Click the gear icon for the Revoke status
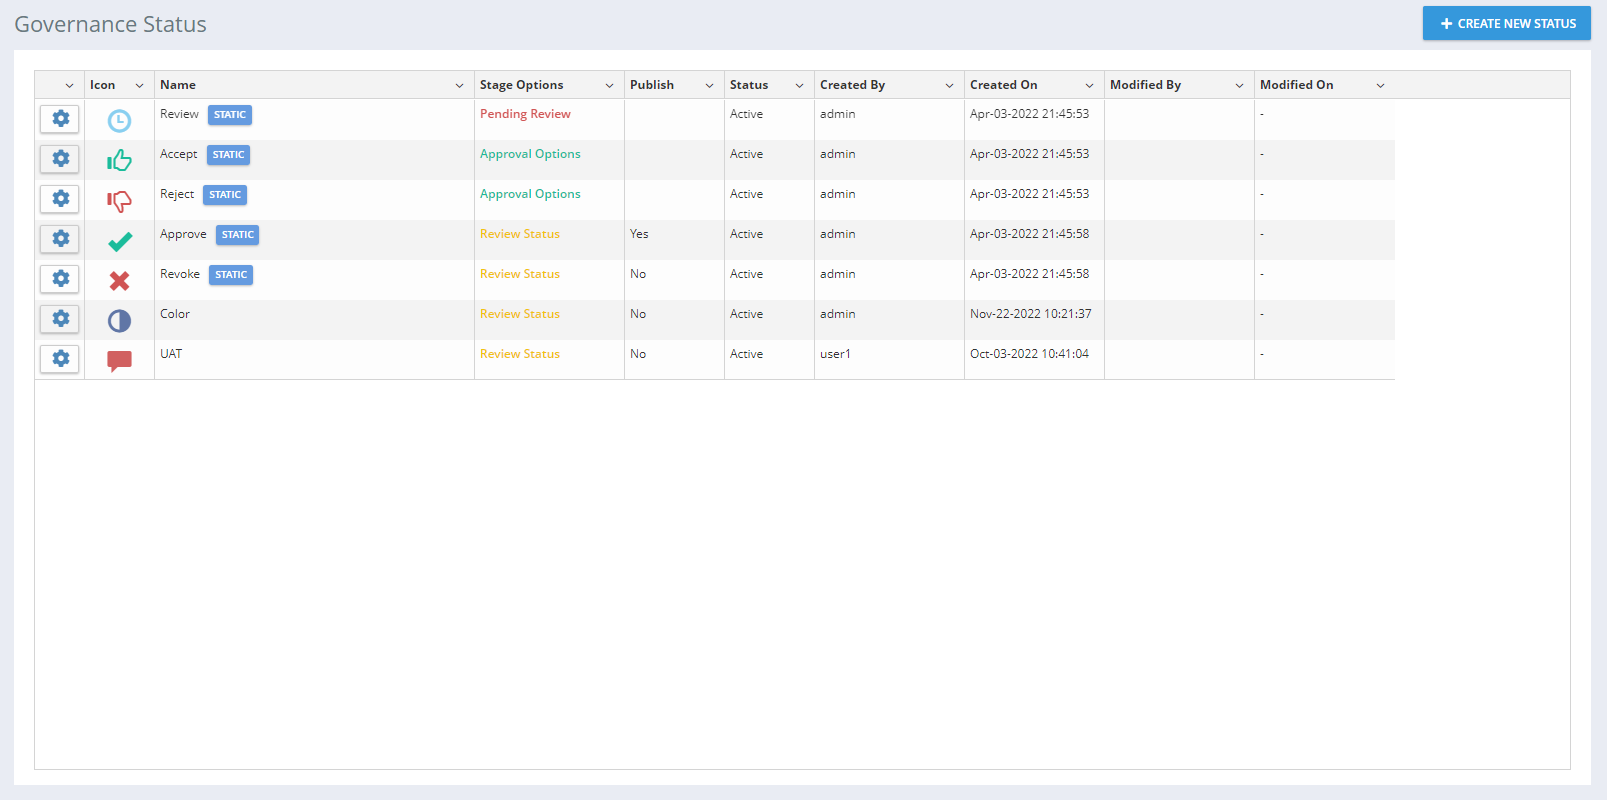Viewport: 1607px width, 800px height. pos(60,279)
